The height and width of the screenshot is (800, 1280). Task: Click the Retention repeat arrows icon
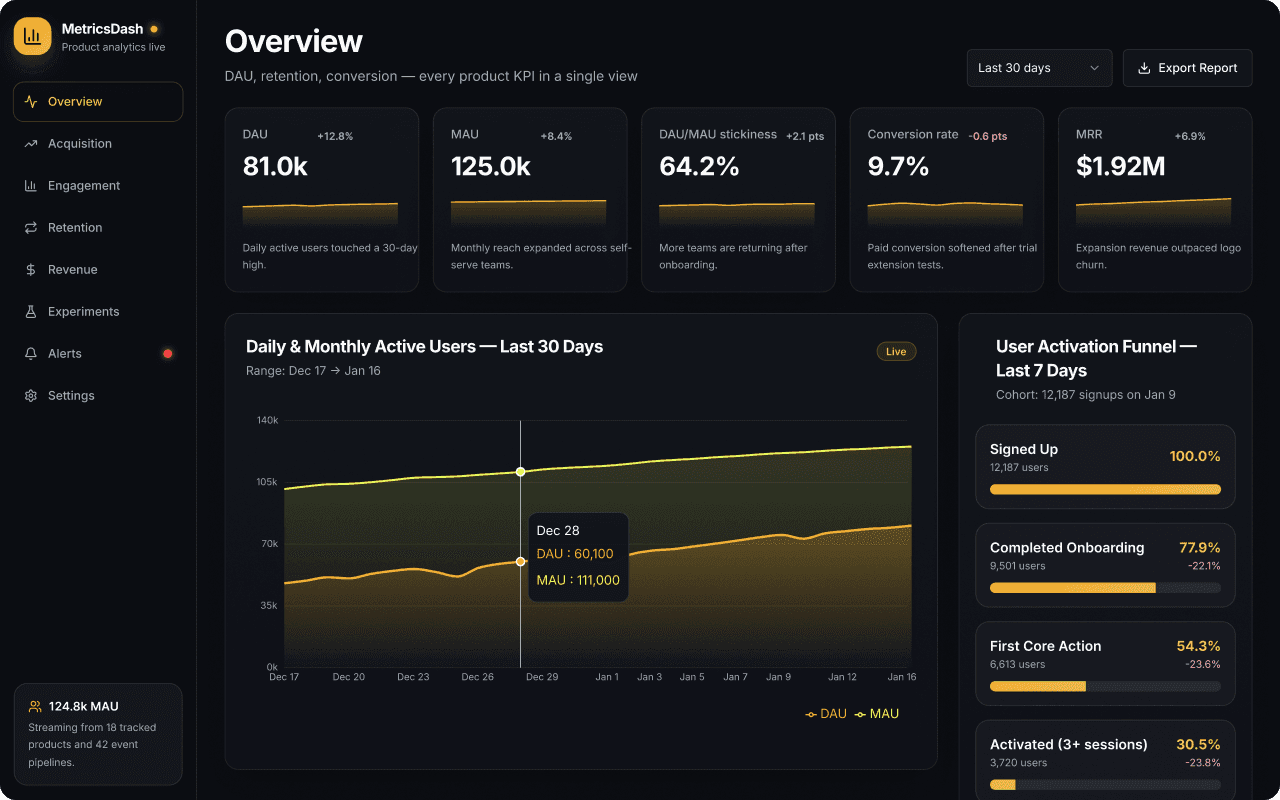pyautogui.click(x=31, y=228)
